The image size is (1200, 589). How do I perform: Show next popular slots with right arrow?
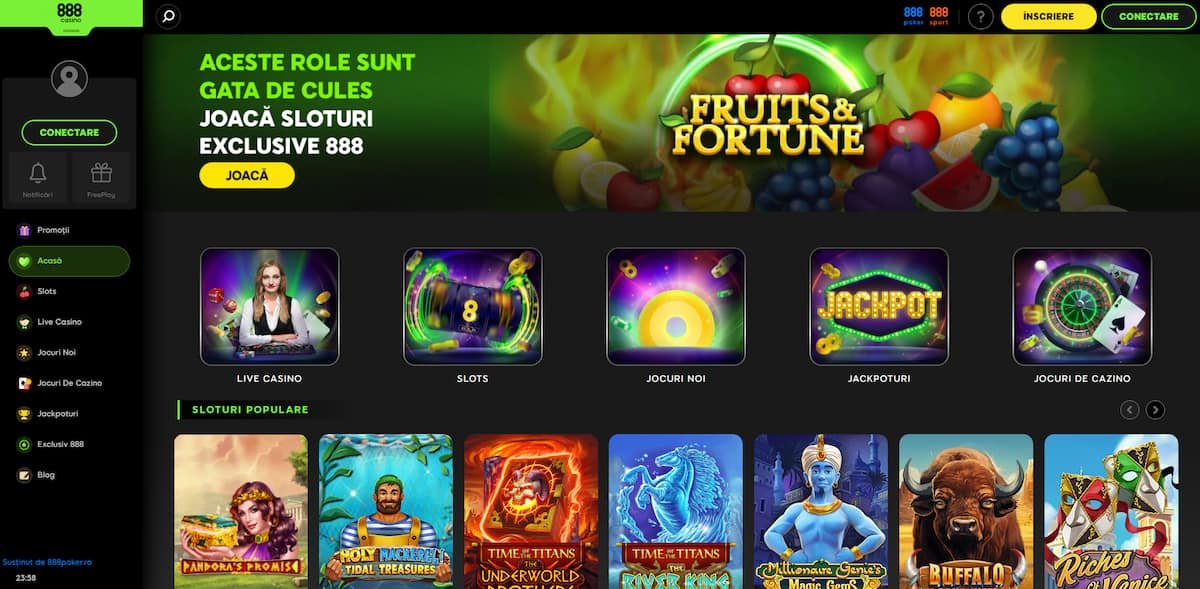point(1155,409)
